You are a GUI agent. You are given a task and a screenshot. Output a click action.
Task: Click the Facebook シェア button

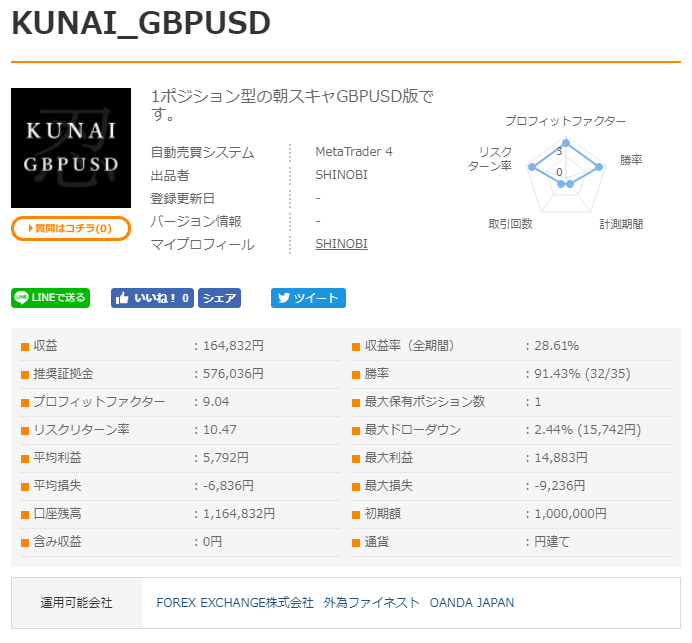[x=219, y=298]
